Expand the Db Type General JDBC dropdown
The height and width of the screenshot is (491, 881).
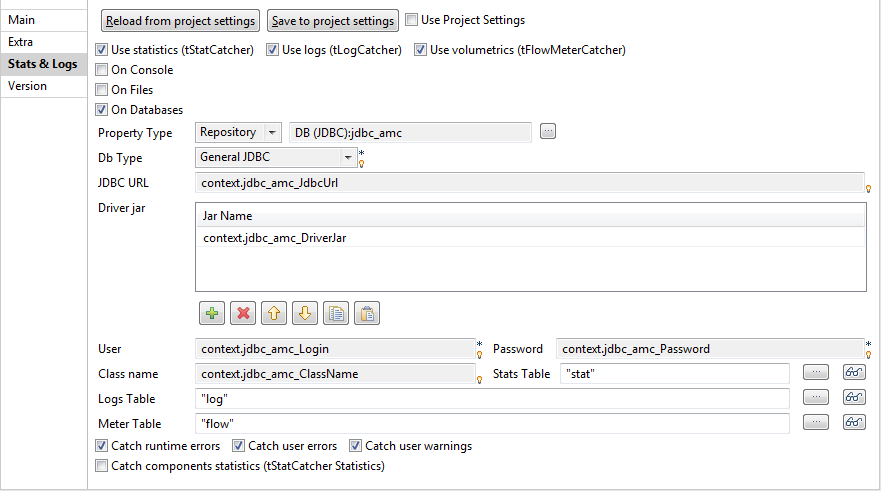(x=347, y=157)
